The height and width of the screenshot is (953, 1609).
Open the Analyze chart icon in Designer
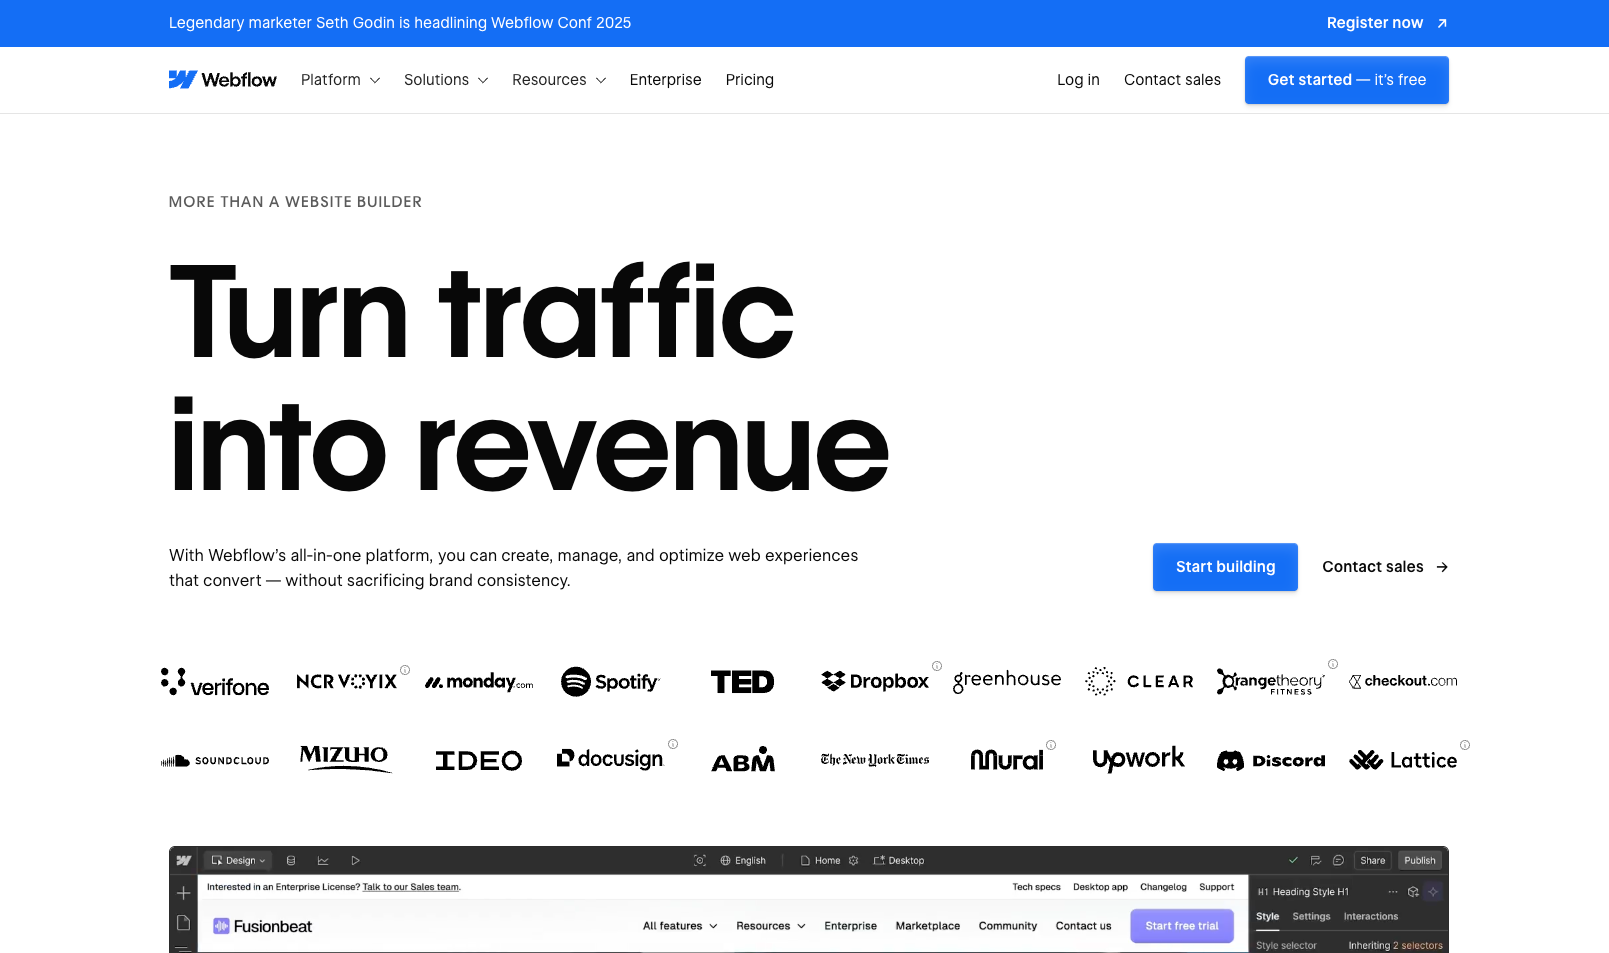click(x=323, y=861)
